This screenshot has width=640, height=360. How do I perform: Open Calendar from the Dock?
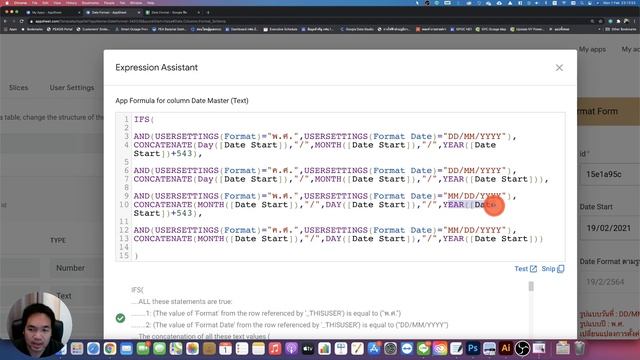click(x=225, y=348)
